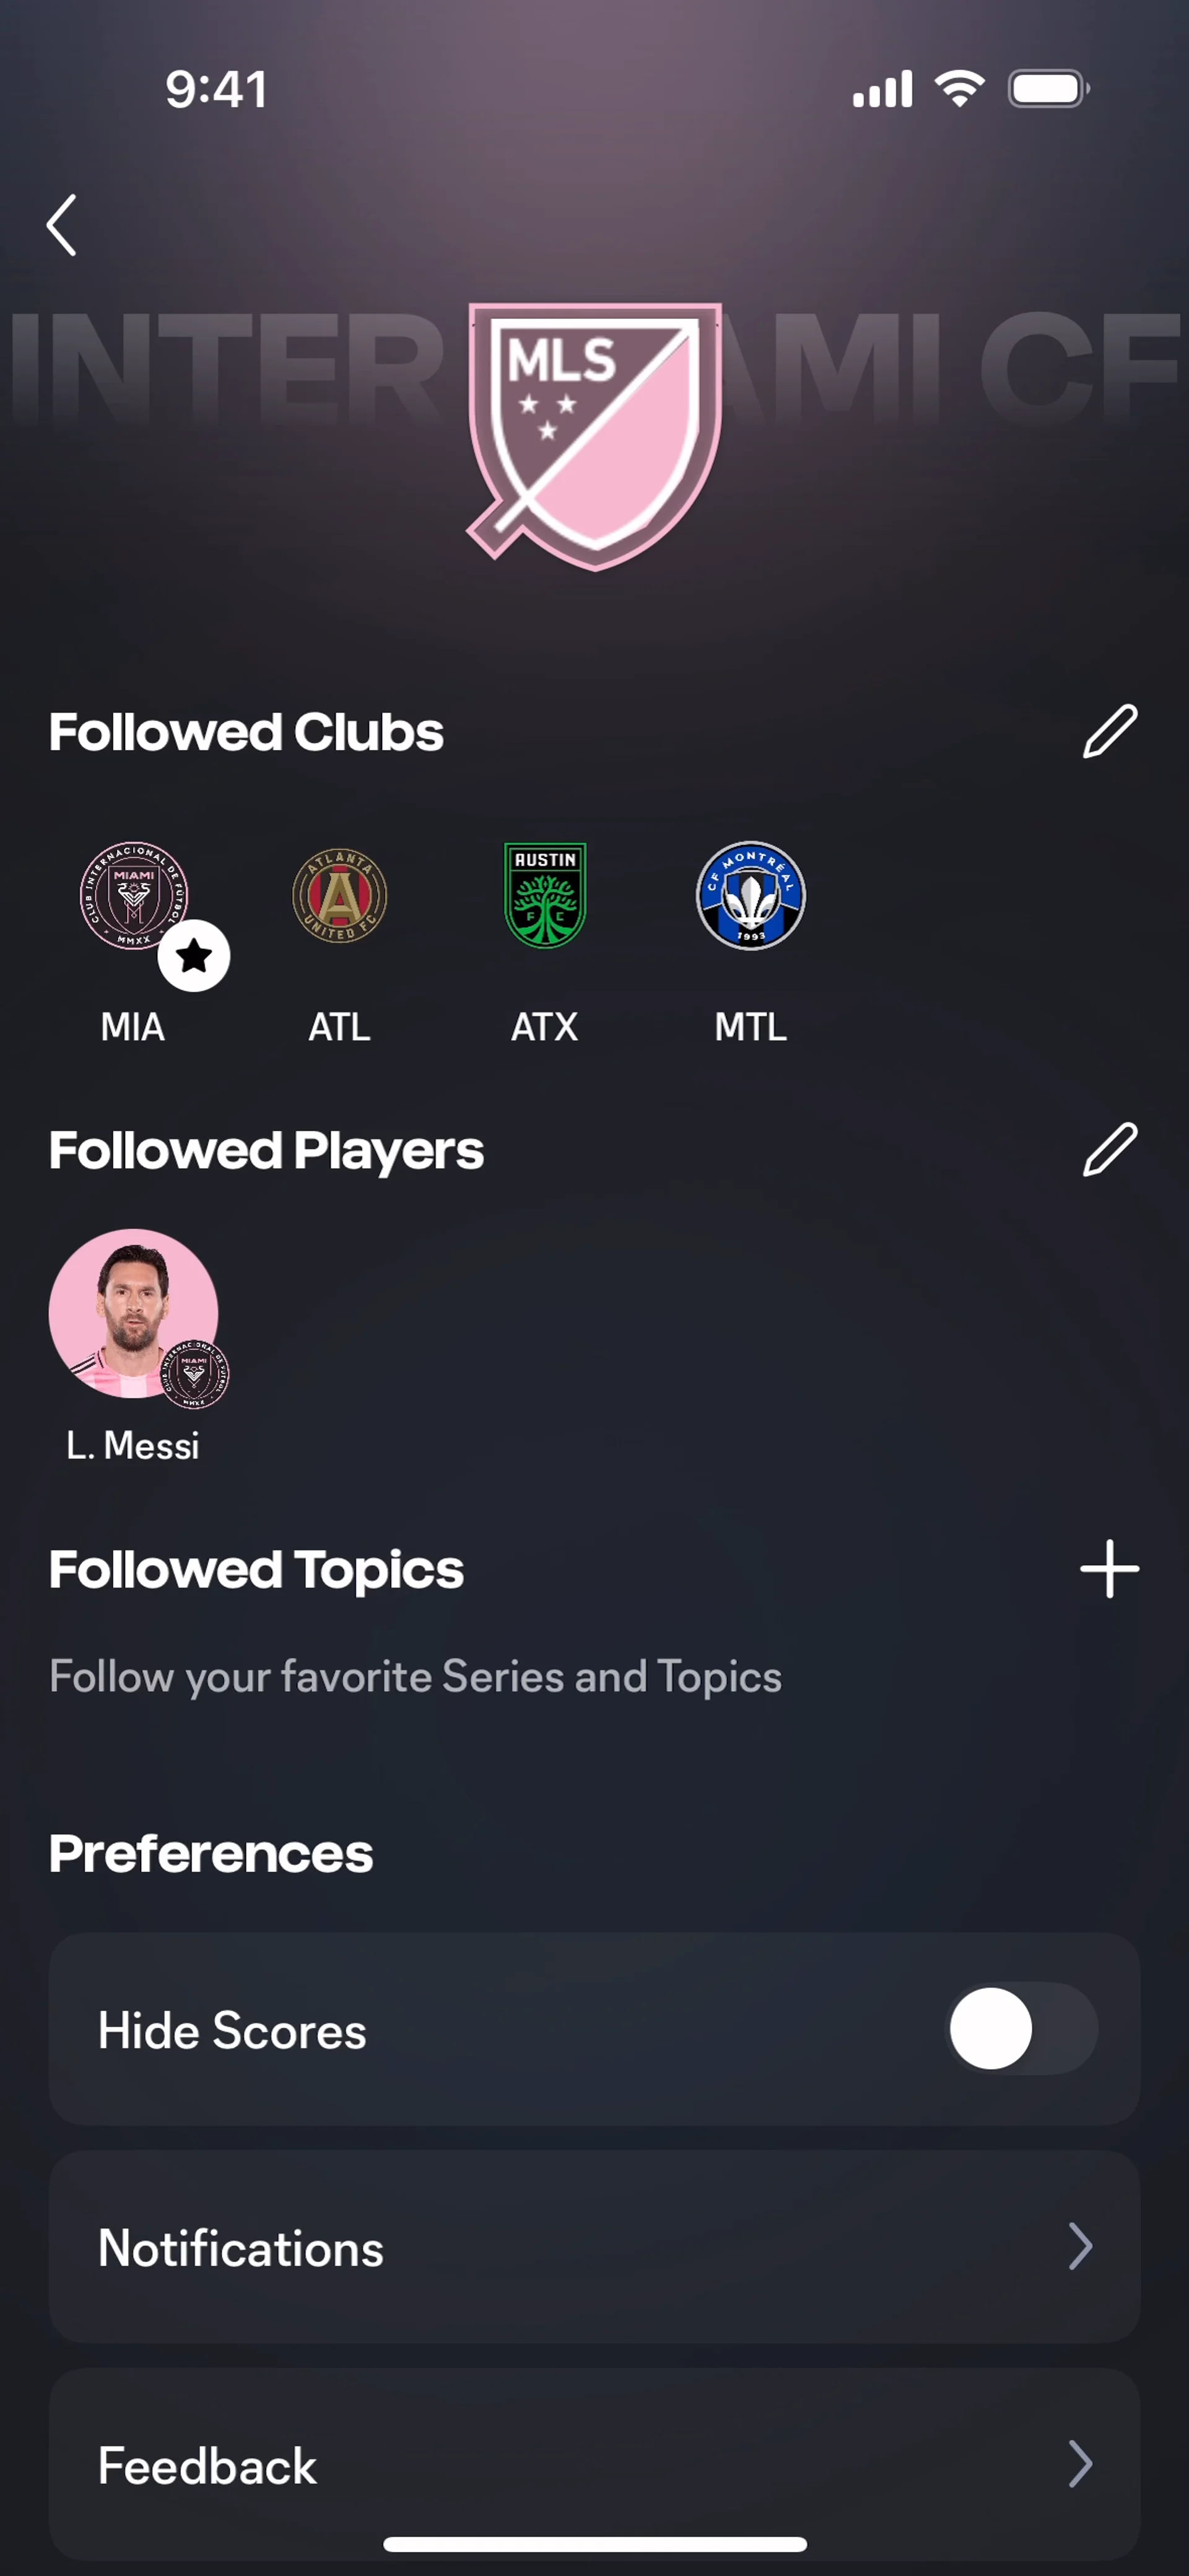Tap the ATX club label
Viewport: 1189px width, 2576px height.
coord(545,1027)
